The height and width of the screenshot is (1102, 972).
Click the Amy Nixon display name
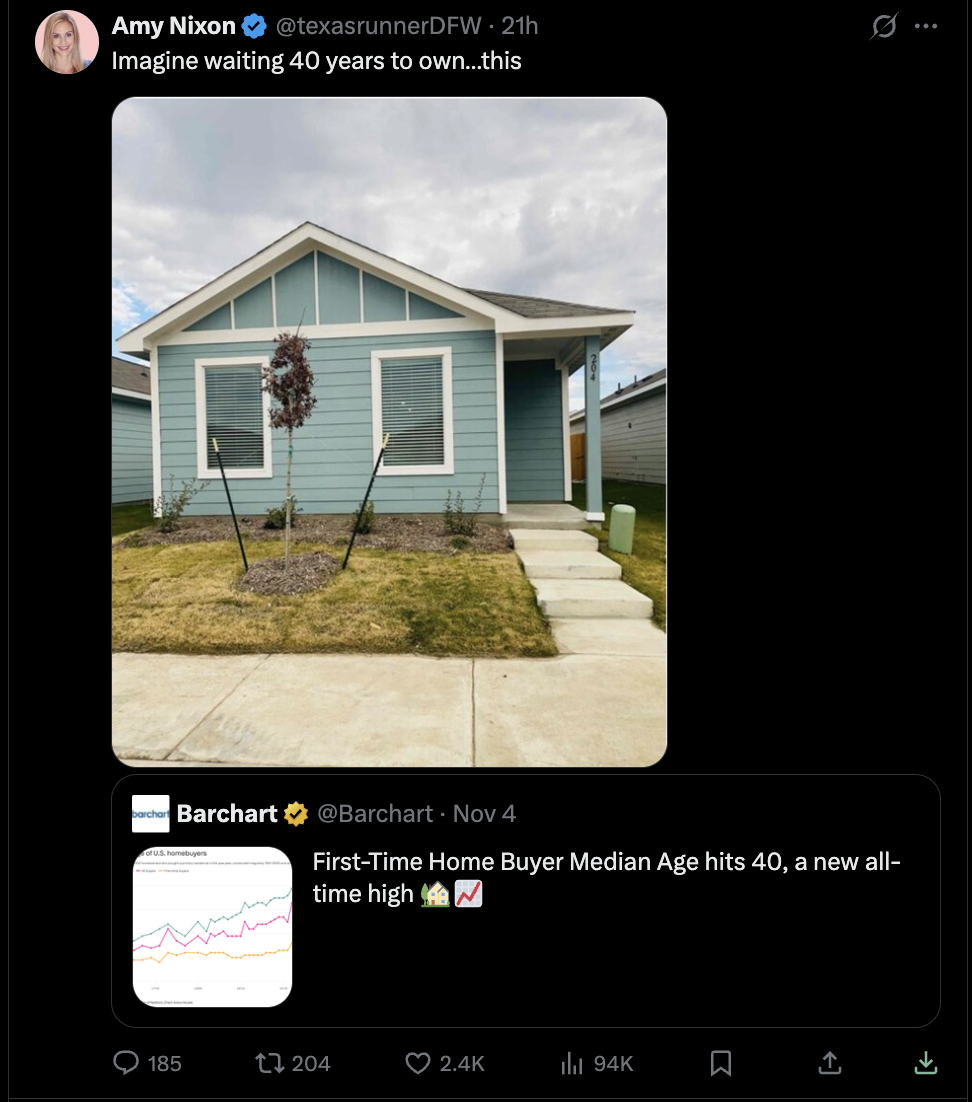point(174,26)
